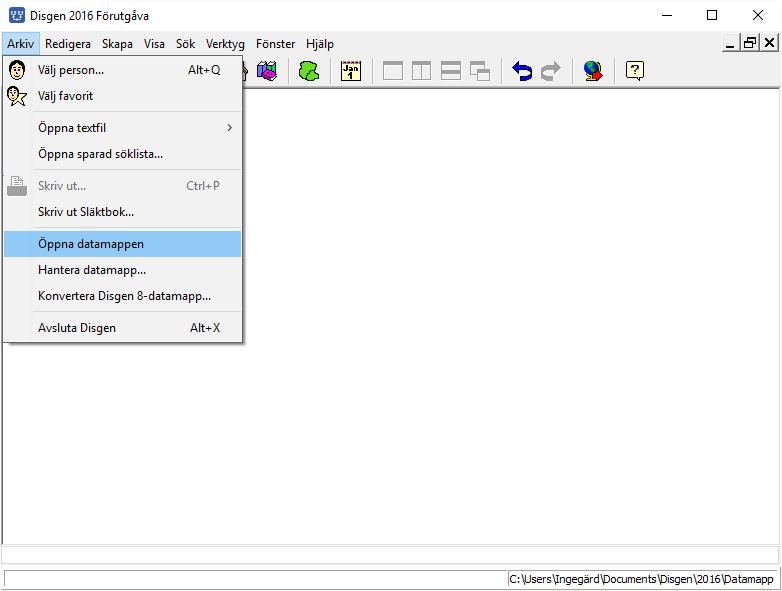Click the star-face icon beside Välj favorit
This screenshot has height=591, width=782.
pyautogui.click(x=17, y=96)
